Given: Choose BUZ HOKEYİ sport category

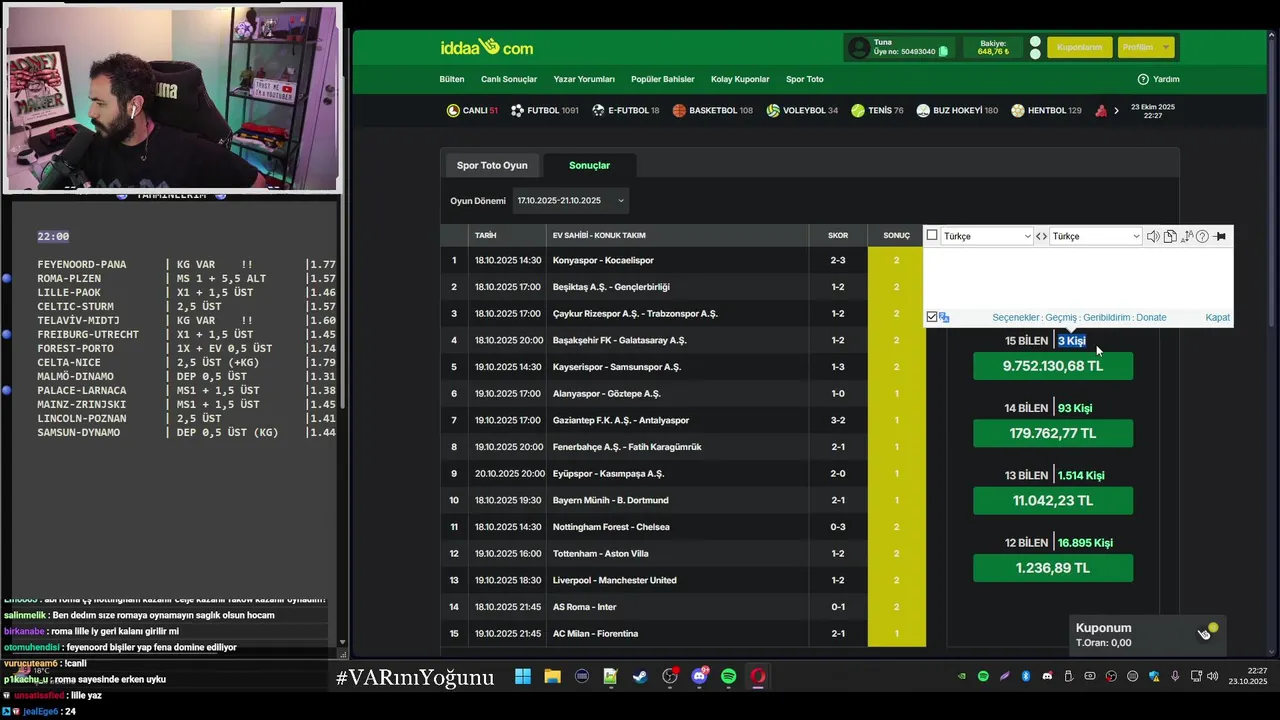Looking at the screenshot, I should click(x=957, y=110).
